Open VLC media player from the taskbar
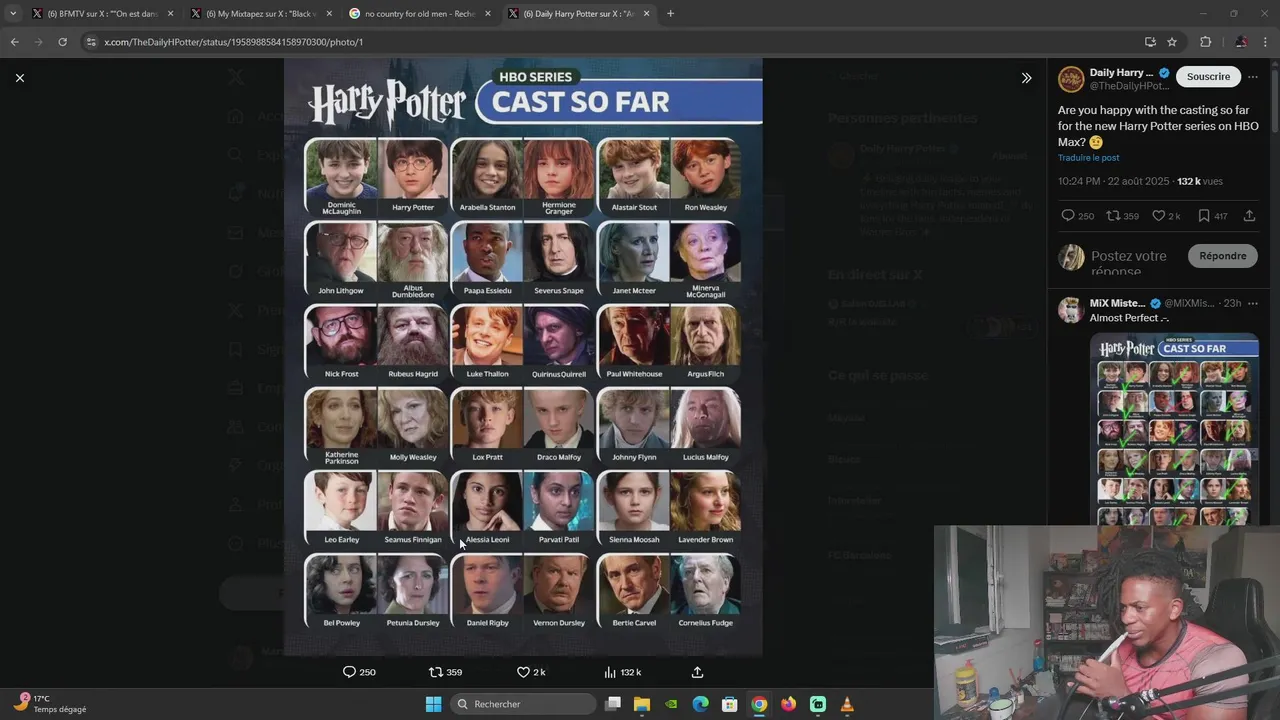1280x720 pixels. click(847, 704)
